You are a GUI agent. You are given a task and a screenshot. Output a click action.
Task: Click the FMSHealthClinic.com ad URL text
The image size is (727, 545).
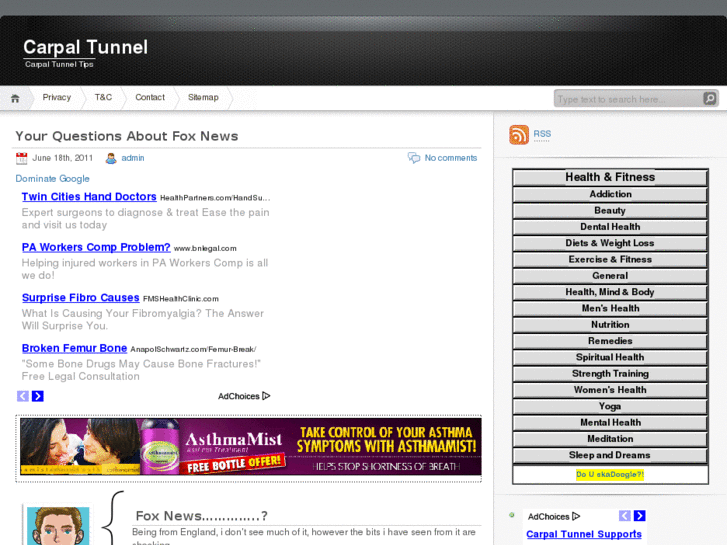click(181, 299)
